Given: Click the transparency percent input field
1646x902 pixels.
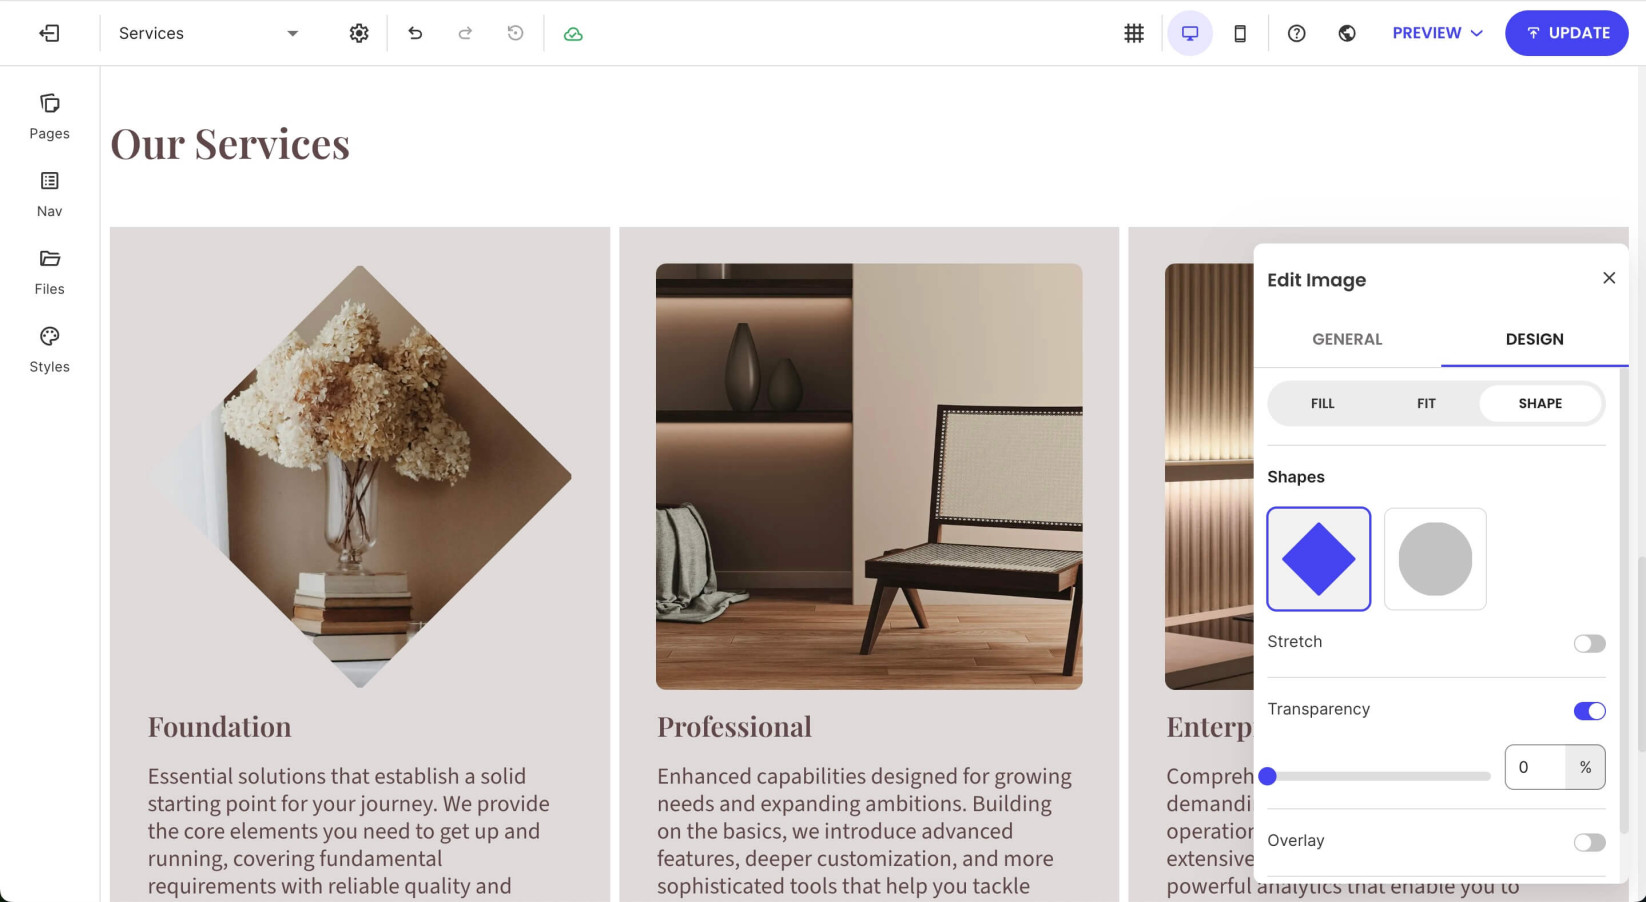Looking at the screenshot, I should [1535, 767].
